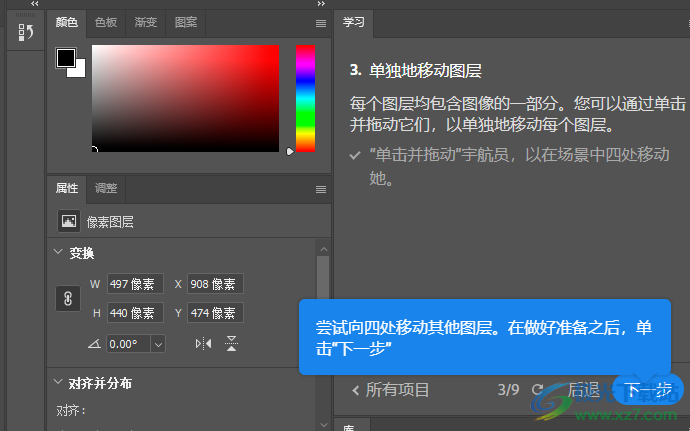Switch to the 调整 tab
Image resolution: width=690 pixels, height=431 pixels.
[x=106, y=188]
